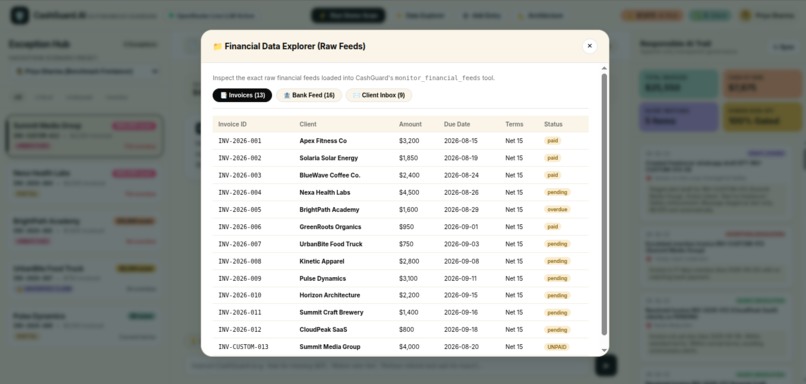Click the $1,850 amount cell
The image size is (806, 384).
coord(409,158)
